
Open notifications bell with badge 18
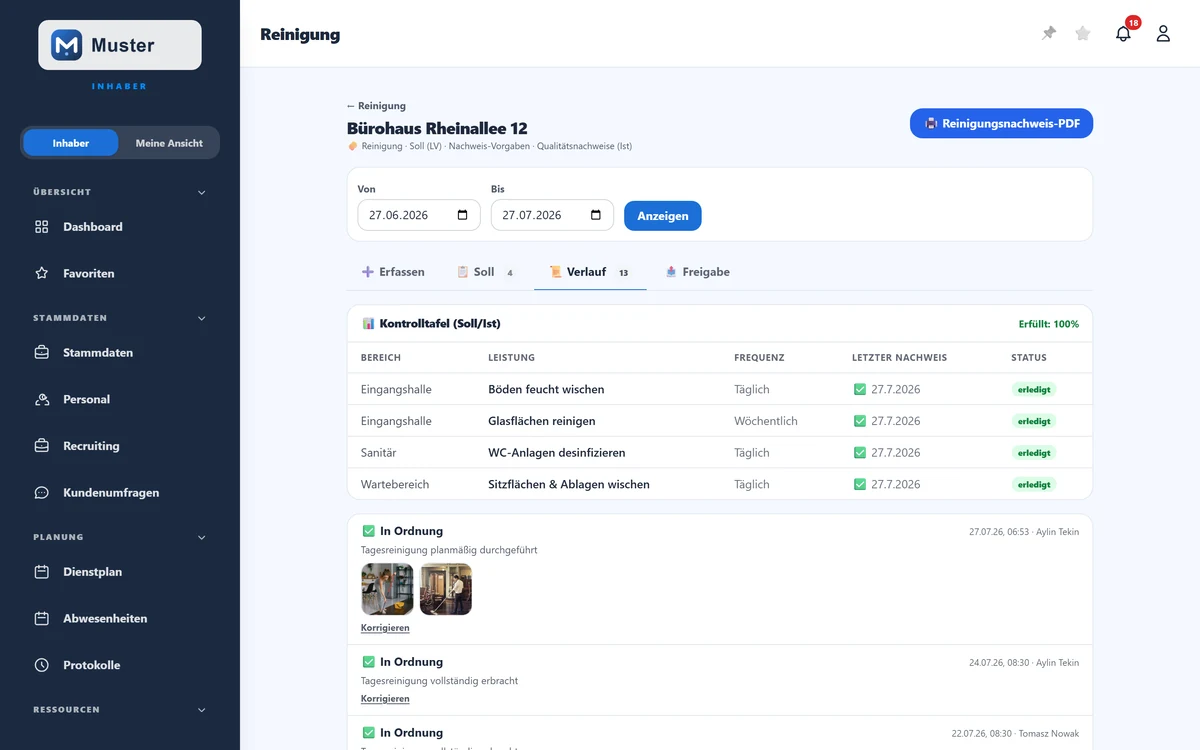point(1124,33)
